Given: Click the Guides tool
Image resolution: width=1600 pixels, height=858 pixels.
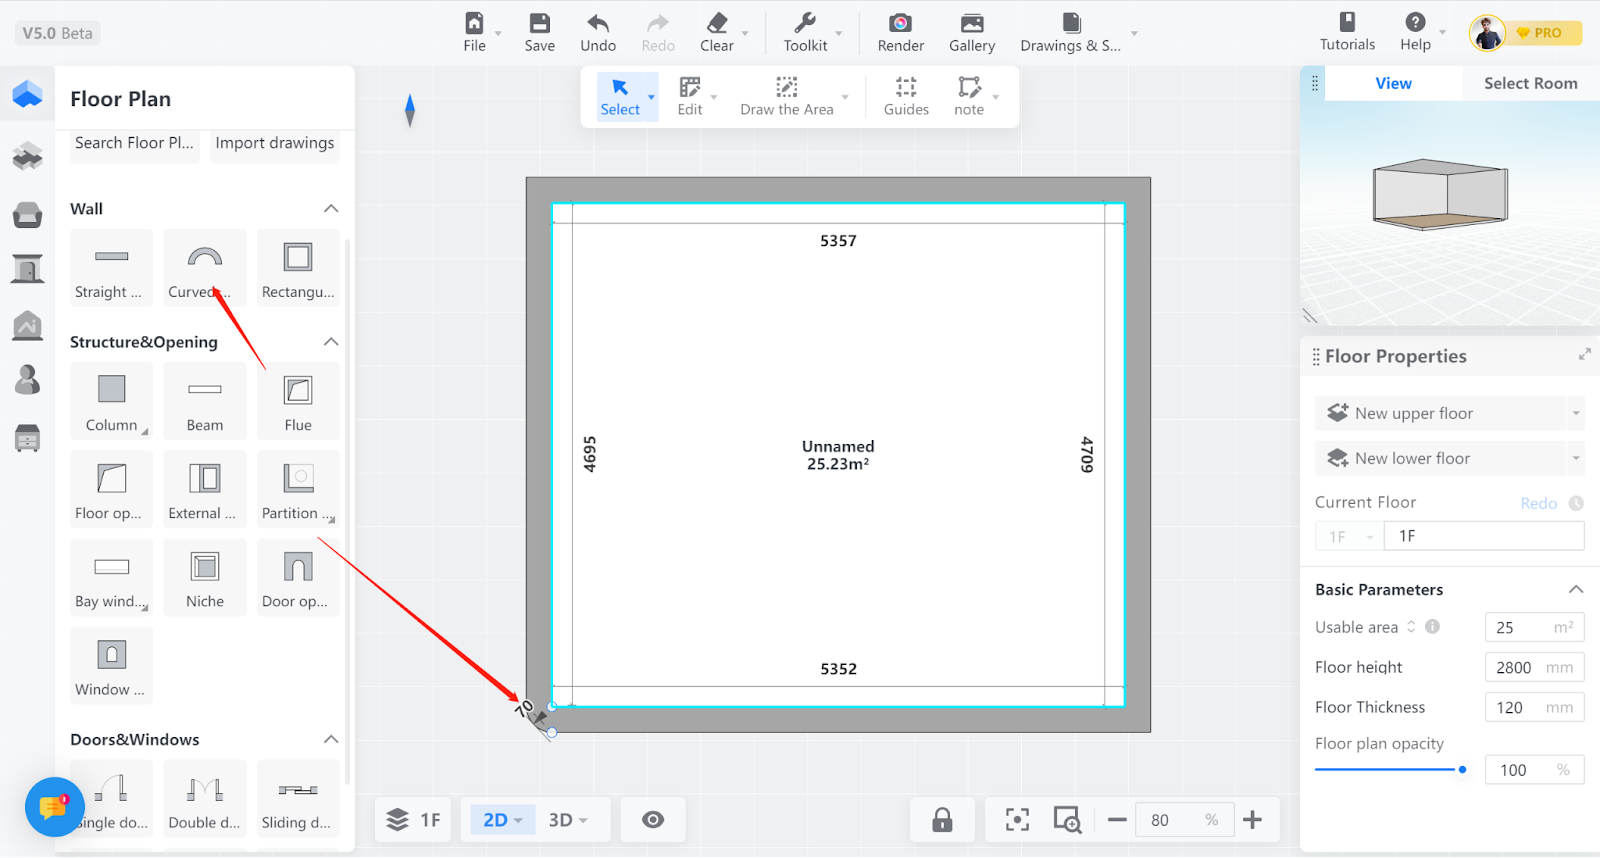Looking at the screenshot, I should pyautogui.click(x=906, y=96).
